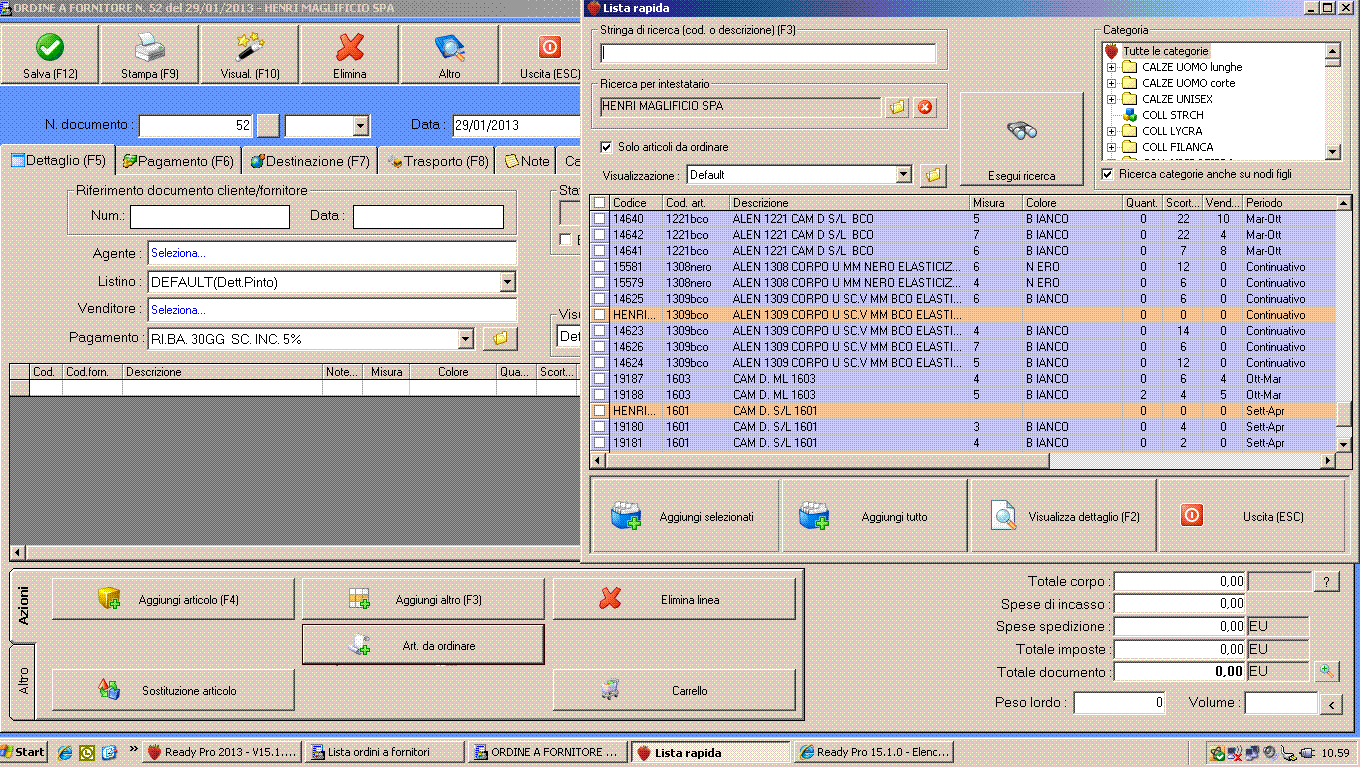Click the Visual. (F10) preview wand icon
The image size is (1366, 768).
[249, 48]
